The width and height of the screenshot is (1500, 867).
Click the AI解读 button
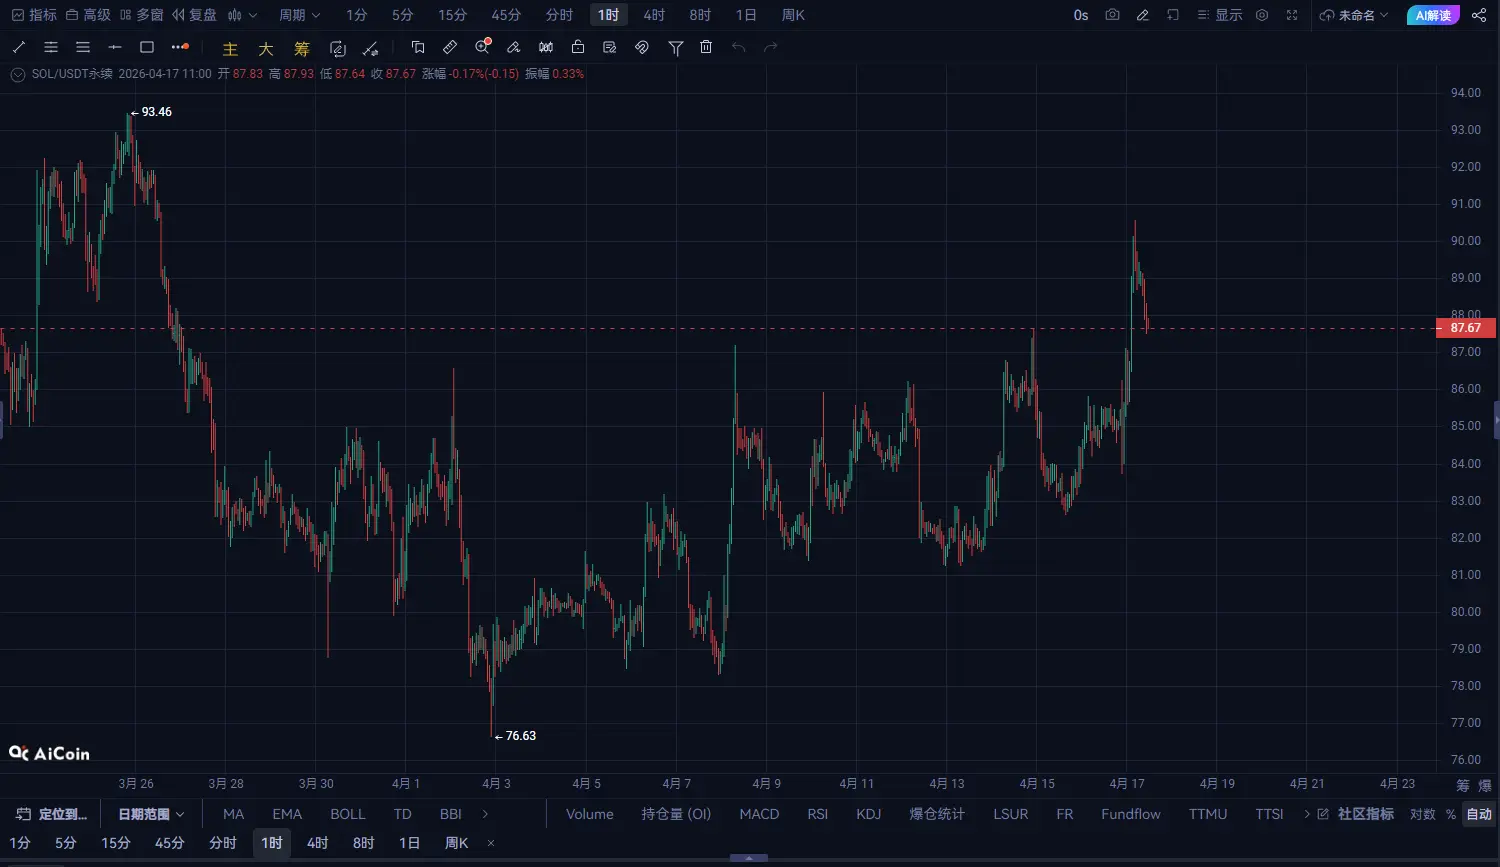click(1432, 15)
